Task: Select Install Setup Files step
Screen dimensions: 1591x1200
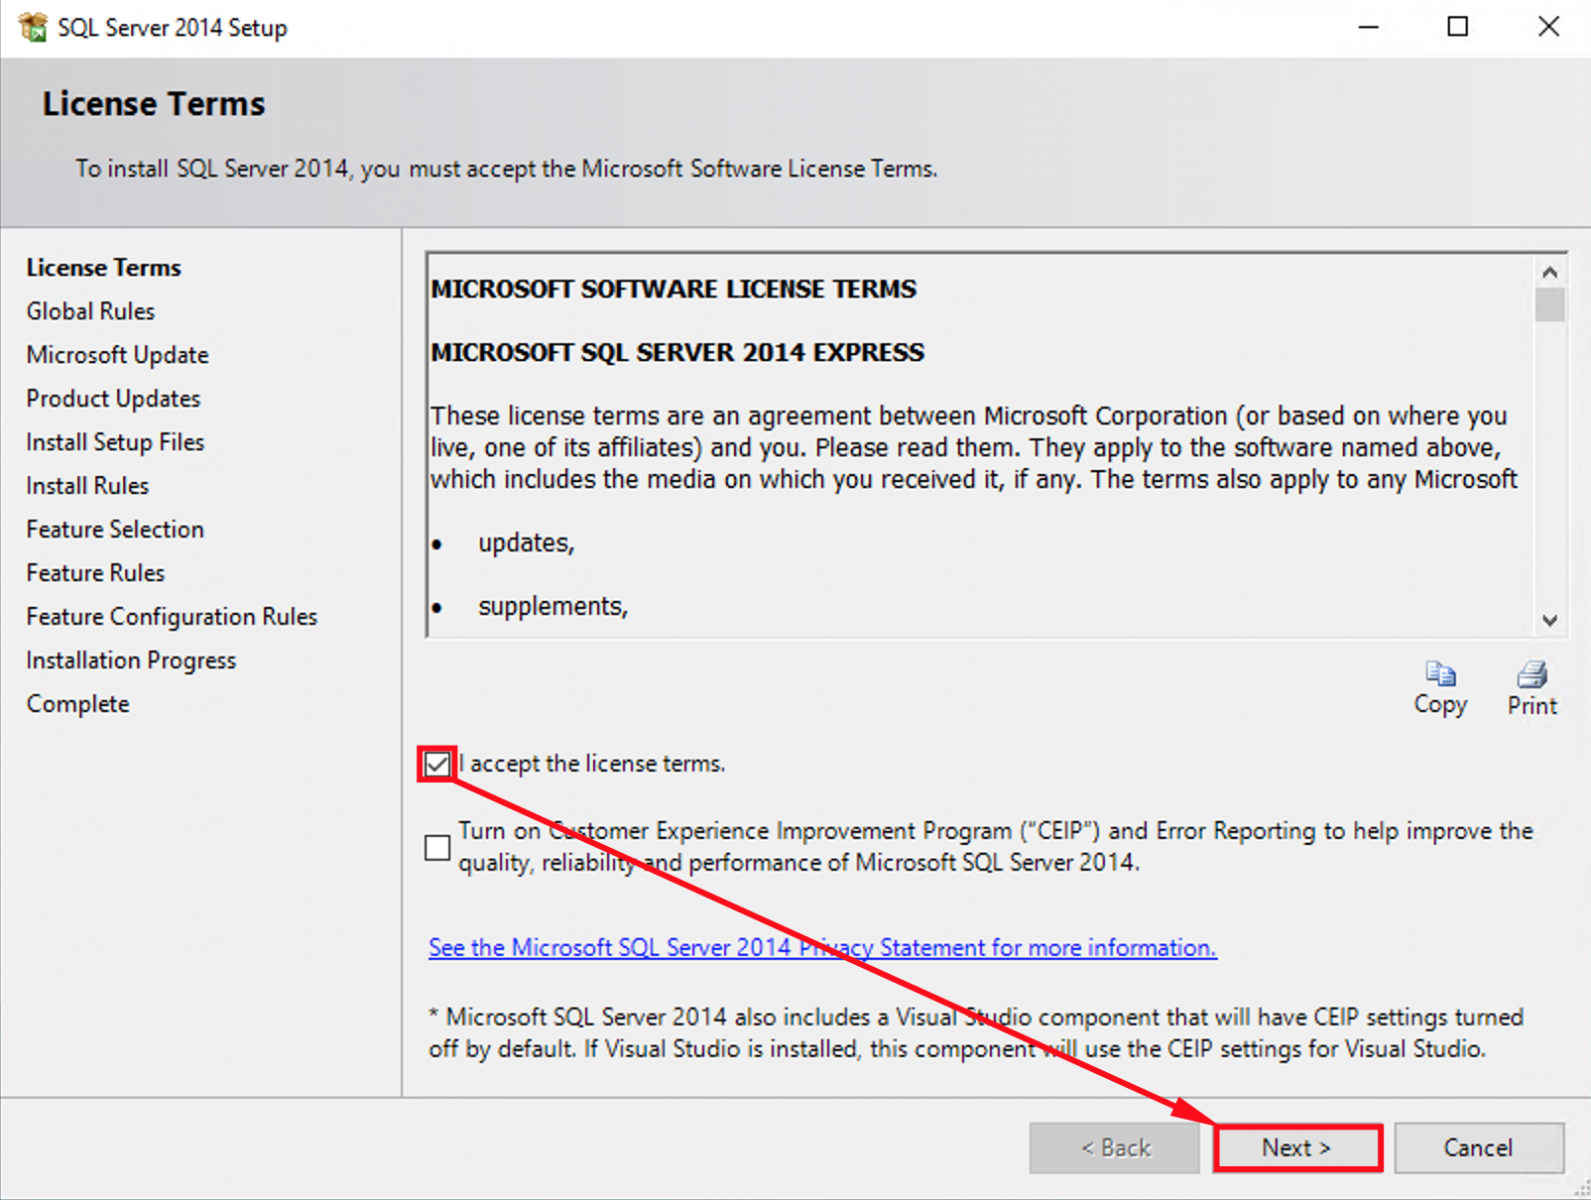Action: 115,442
